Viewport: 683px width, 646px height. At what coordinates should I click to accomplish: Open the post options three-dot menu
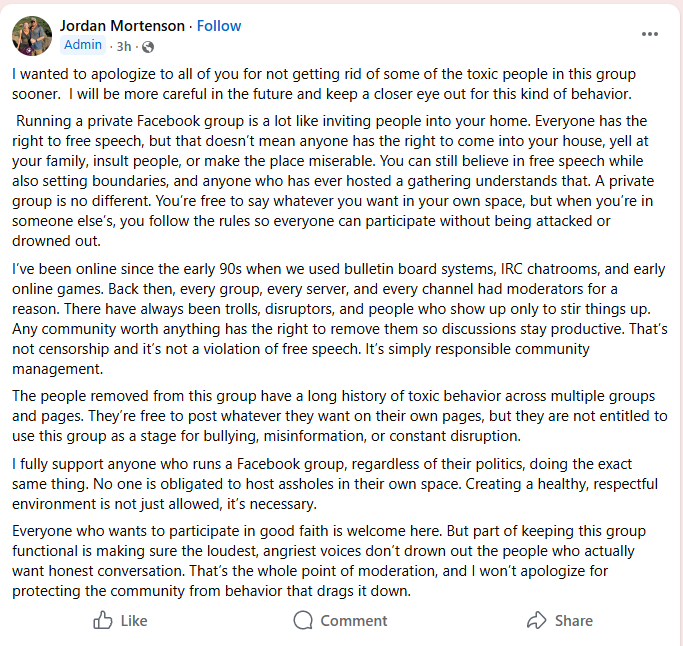point(650,33)
